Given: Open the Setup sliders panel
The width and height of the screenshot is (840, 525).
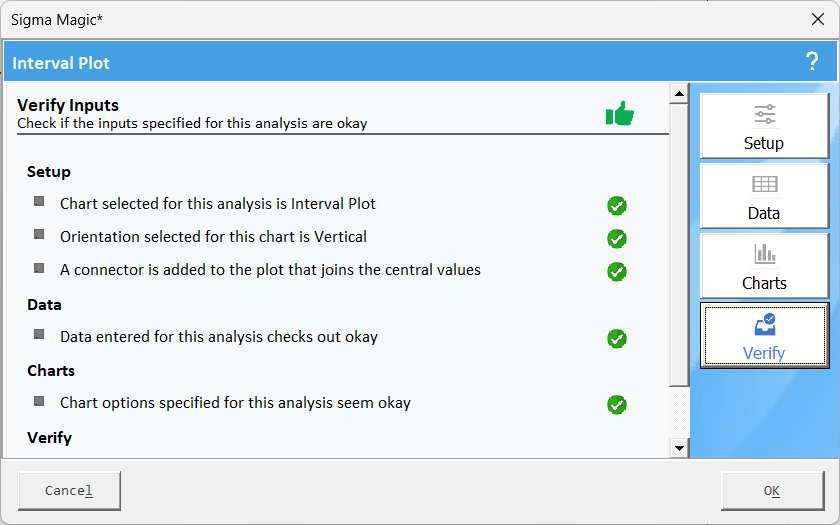Looking at the screenshot, I should 764,126.
